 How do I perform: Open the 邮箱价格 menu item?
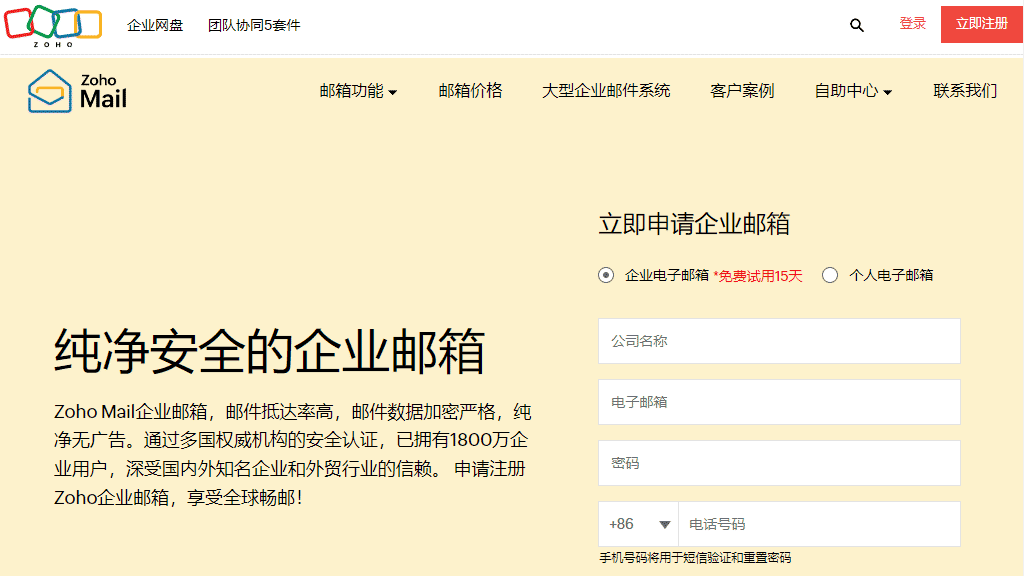(x=470, y=91)
